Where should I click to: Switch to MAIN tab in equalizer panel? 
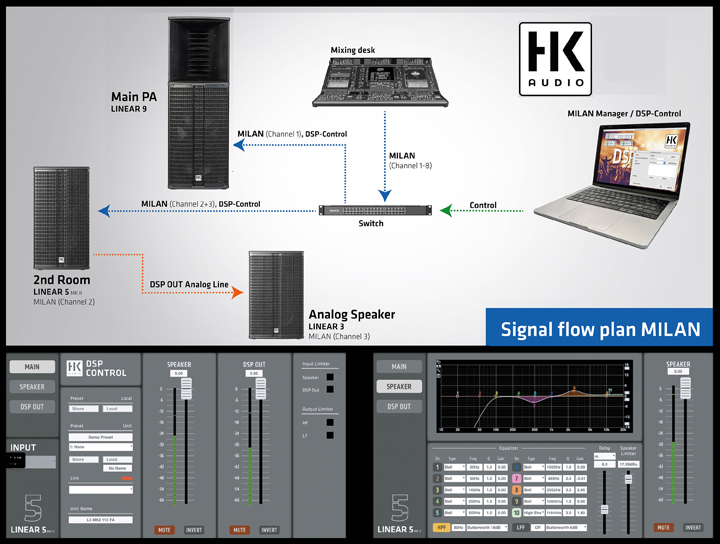click(x=399, y=366)
